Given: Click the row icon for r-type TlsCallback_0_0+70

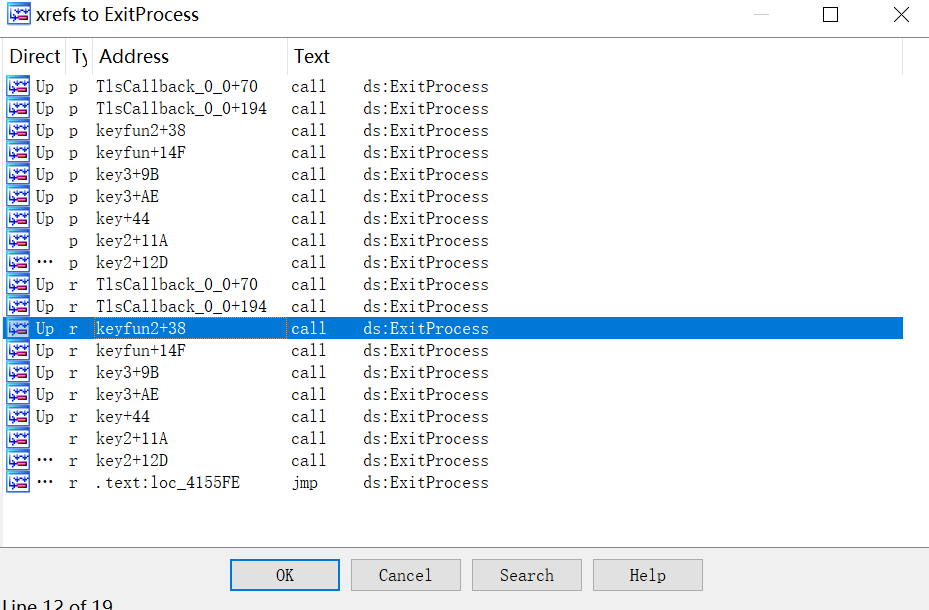Looking at the screenshot, I should tap(18, 284).
